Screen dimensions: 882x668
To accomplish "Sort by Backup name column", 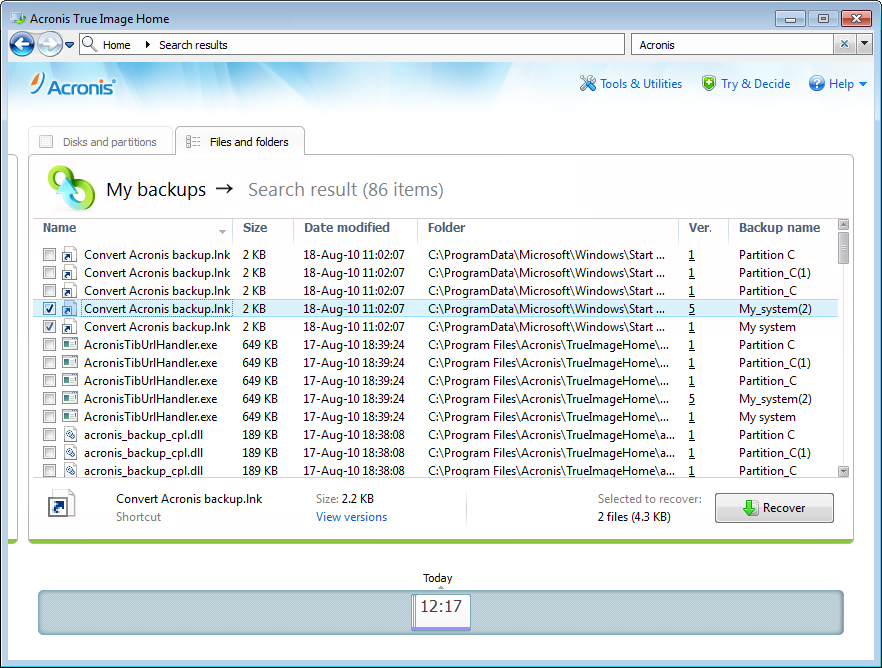I will click(779, 228).
